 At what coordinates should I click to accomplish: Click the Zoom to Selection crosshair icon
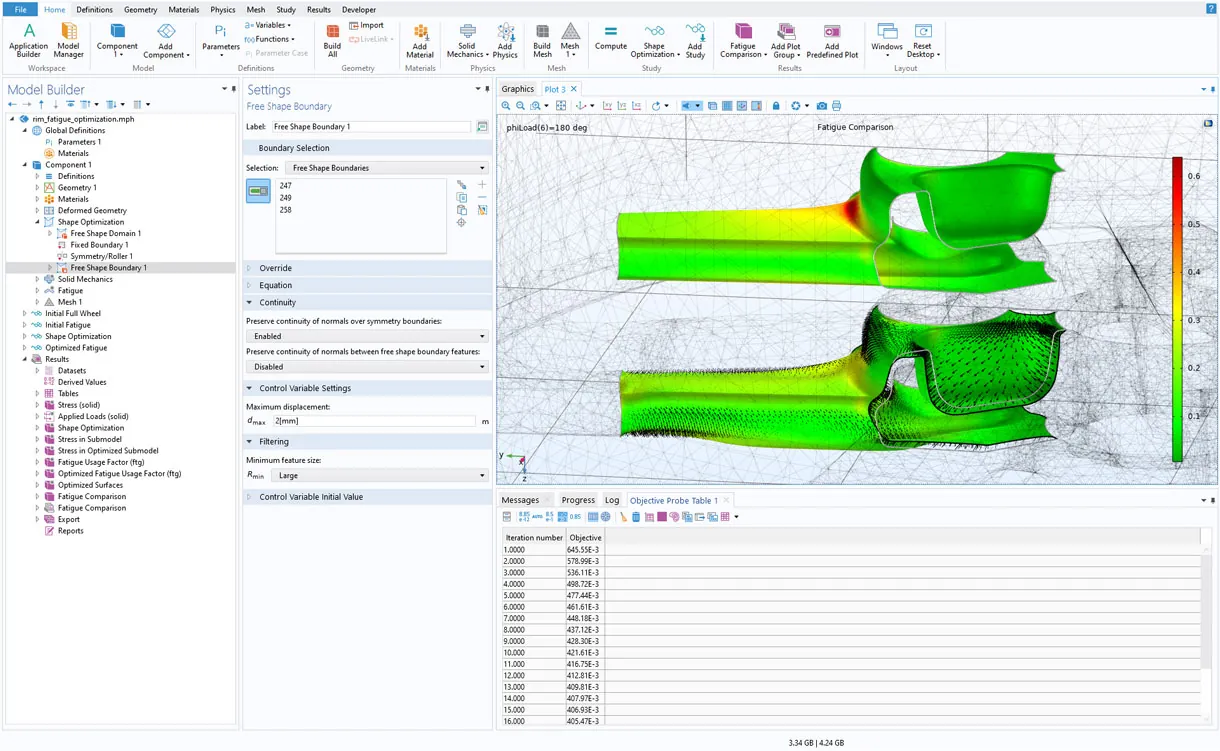(461, 223)
